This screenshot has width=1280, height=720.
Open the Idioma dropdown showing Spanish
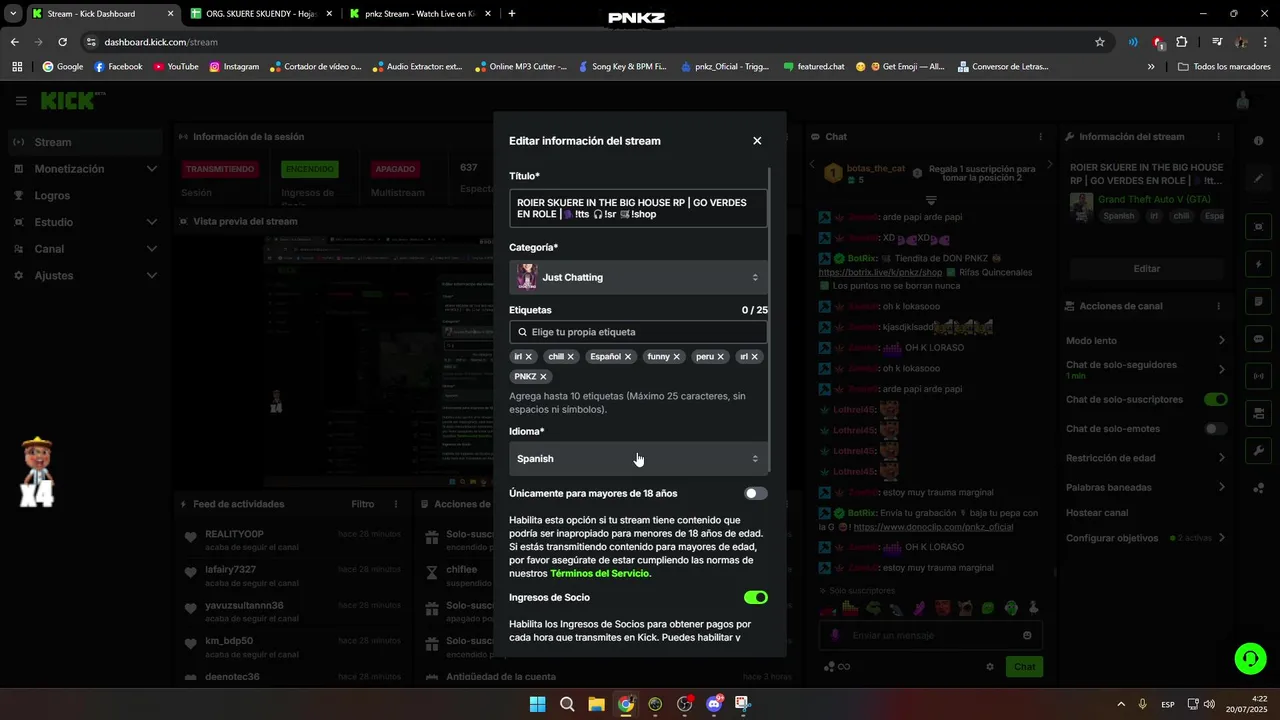638,459
